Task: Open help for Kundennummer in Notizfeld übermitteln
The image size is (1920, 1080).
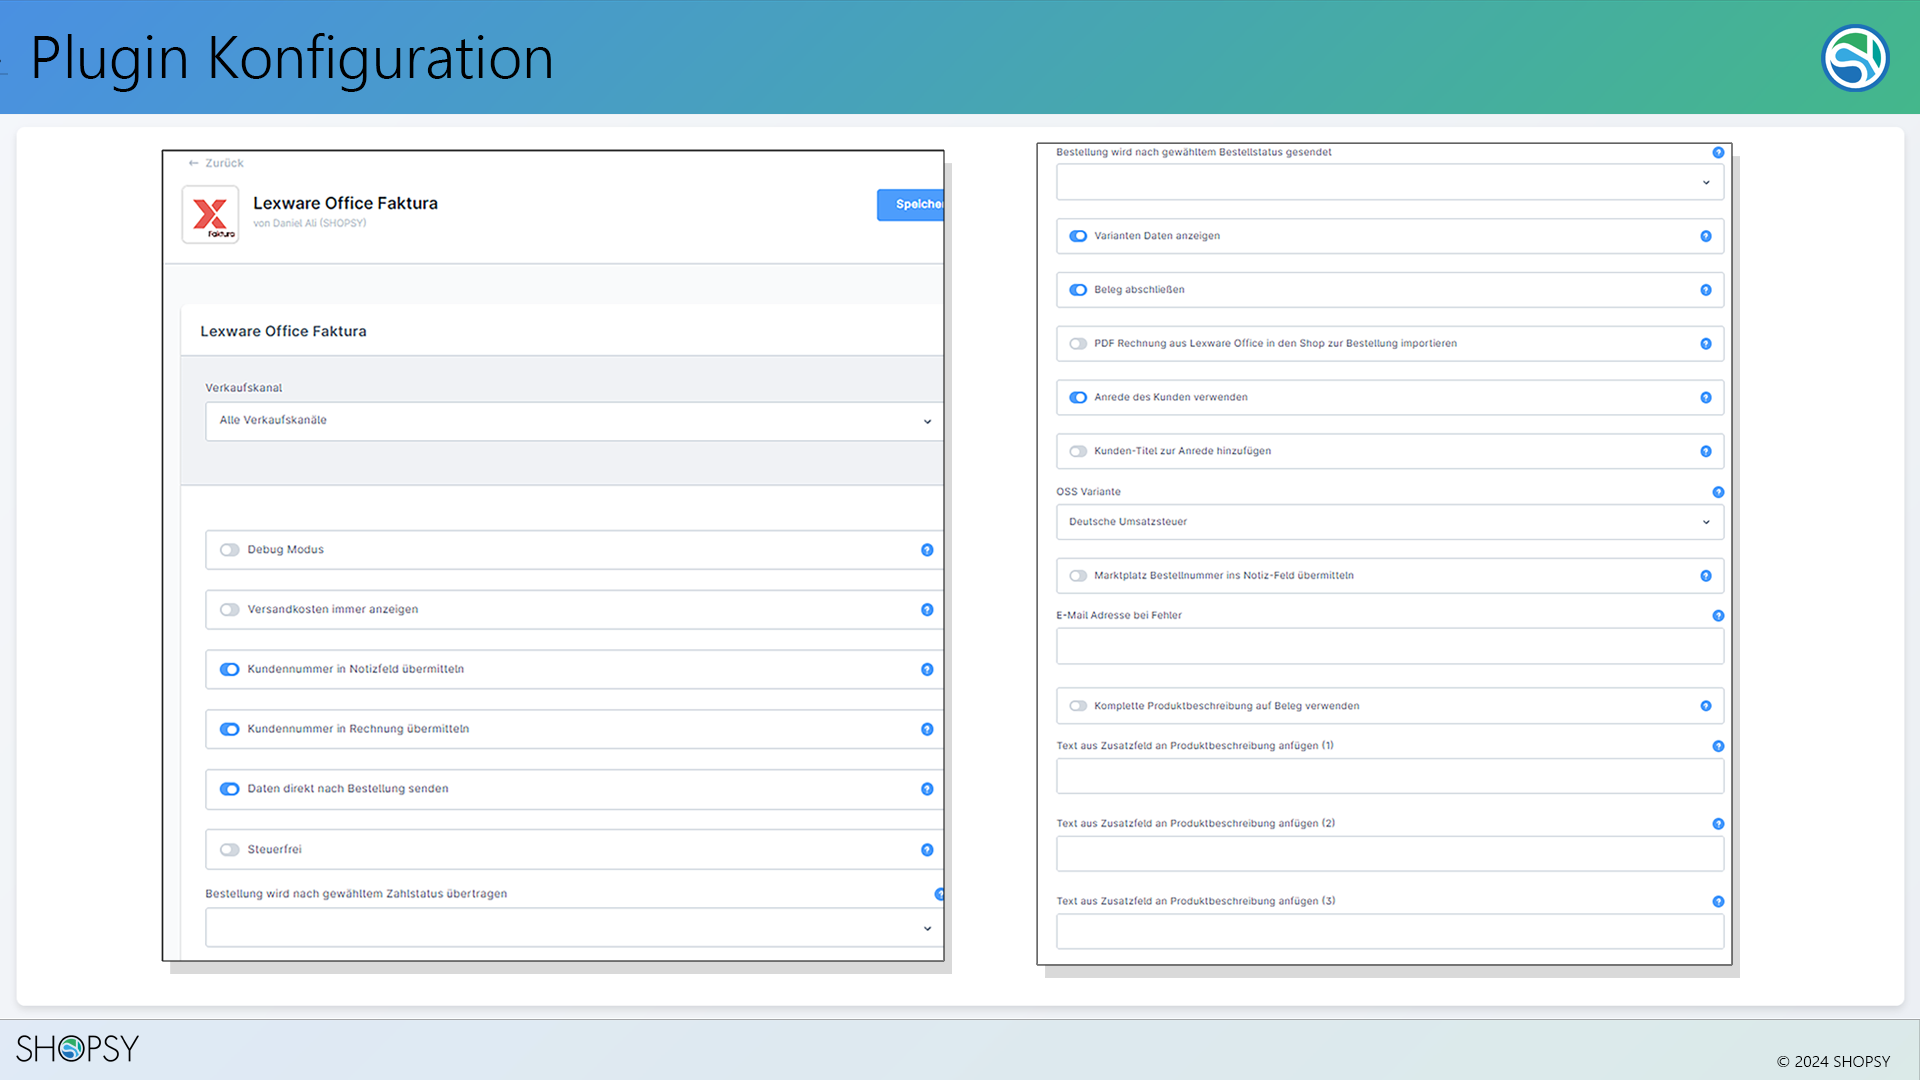Action: (927, 669)
